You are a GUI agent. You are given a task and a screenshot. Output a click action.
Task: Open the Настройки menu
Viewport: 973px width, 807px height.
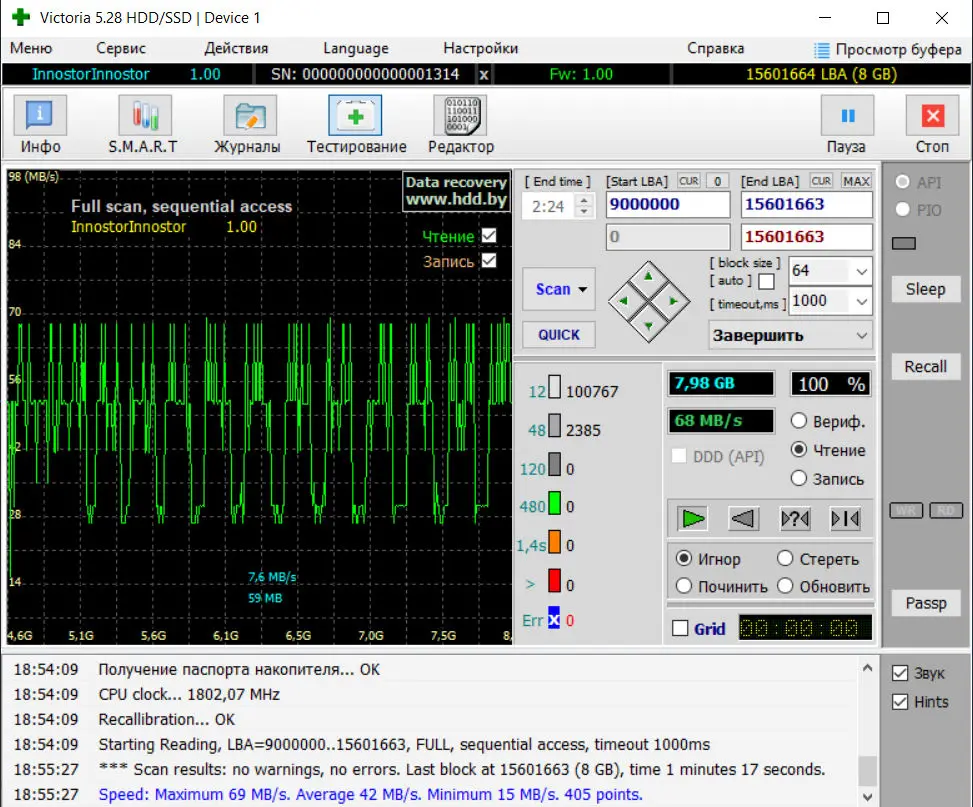pos(480,48)
